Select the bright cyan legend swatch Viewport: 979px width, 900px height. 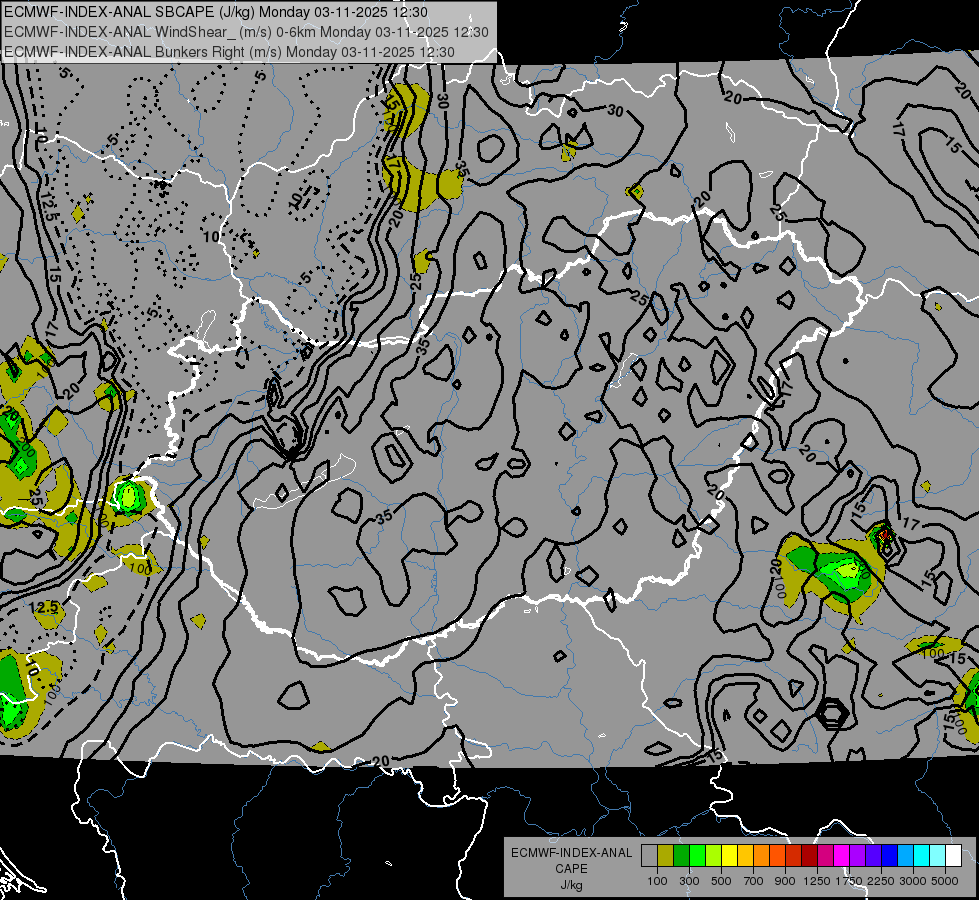(922, 856)
